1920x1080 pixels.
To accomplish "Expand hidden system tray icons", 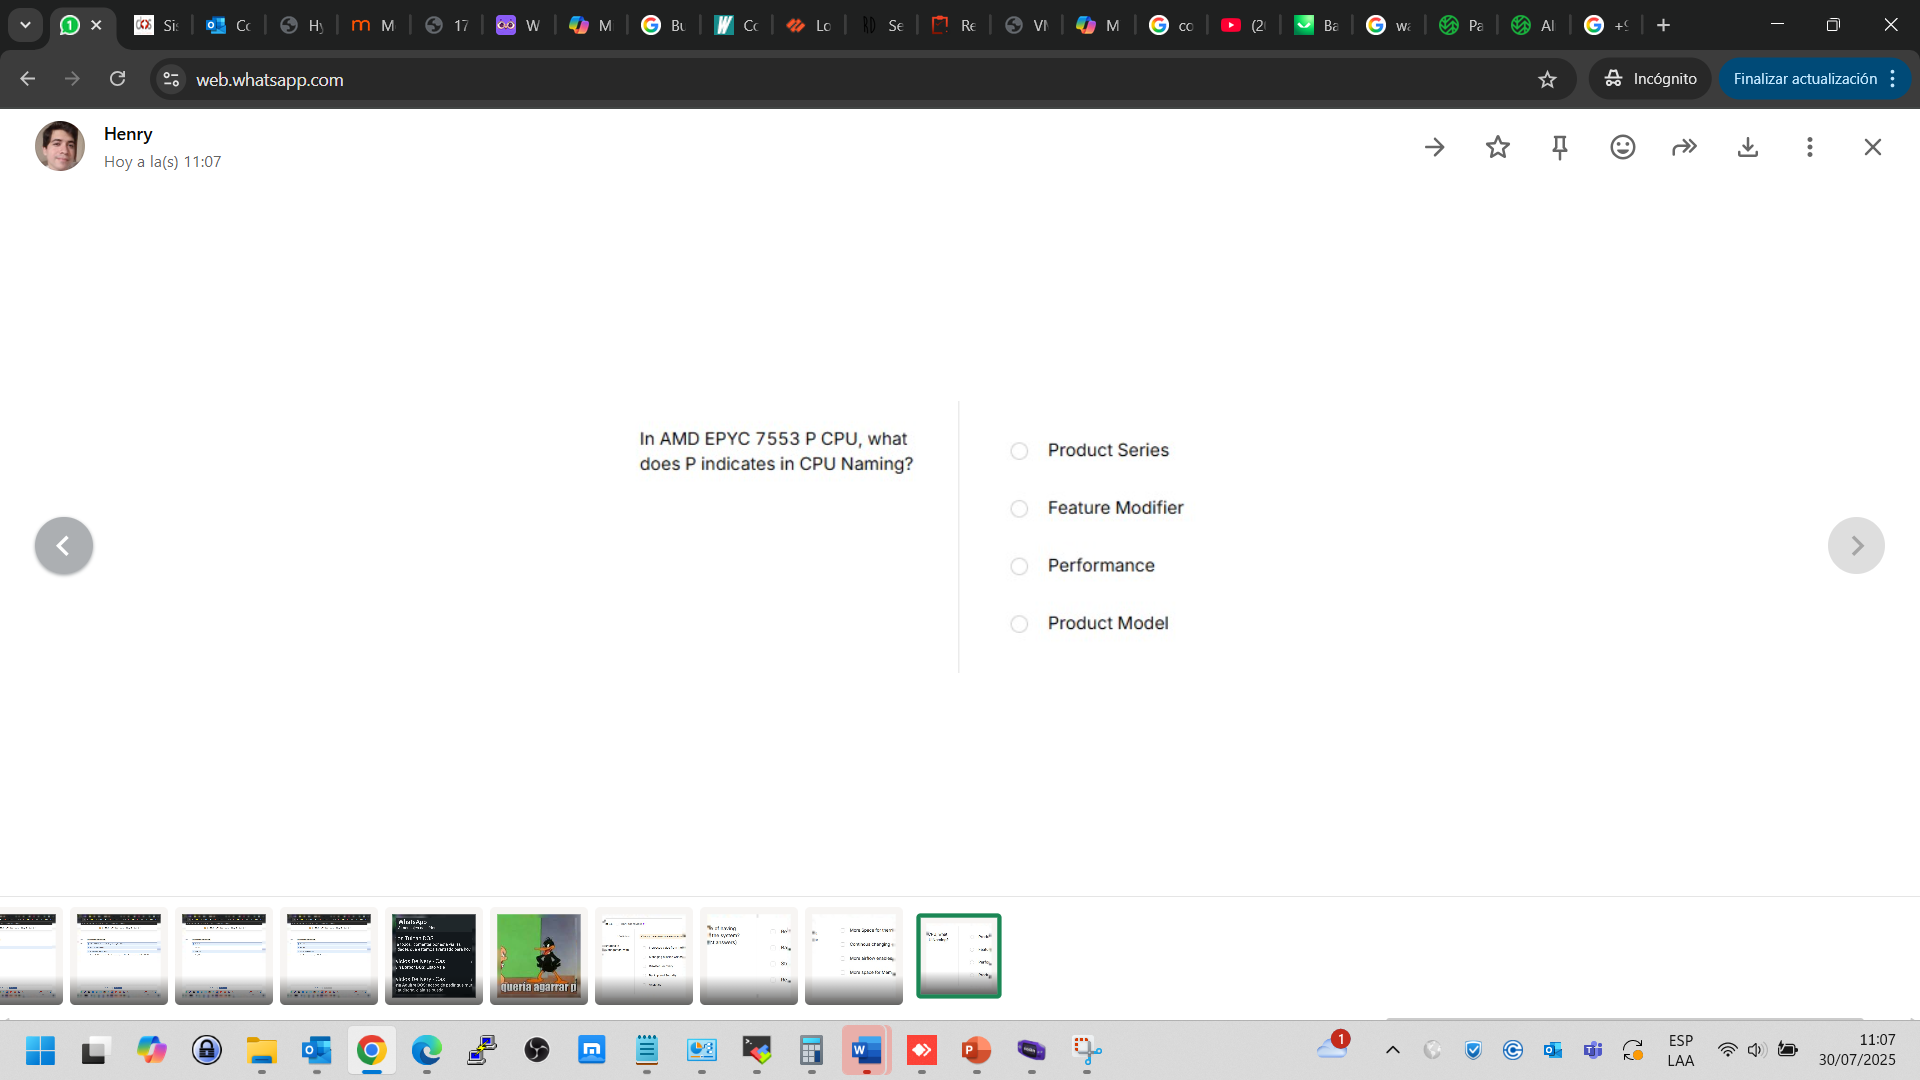I will tap(1393, 1050).
